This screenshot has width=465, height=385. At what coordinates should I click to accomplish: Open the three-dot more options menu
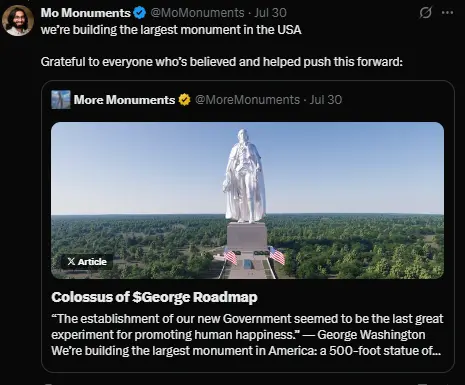click(447, 13)
